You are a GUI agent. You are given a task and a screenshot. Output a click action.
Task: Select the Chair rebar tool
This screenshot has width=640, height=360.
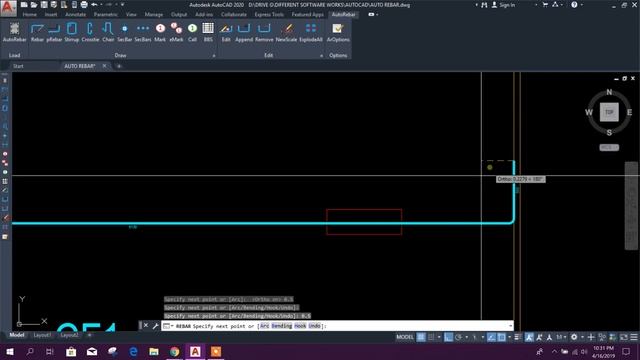pos(108,32)
